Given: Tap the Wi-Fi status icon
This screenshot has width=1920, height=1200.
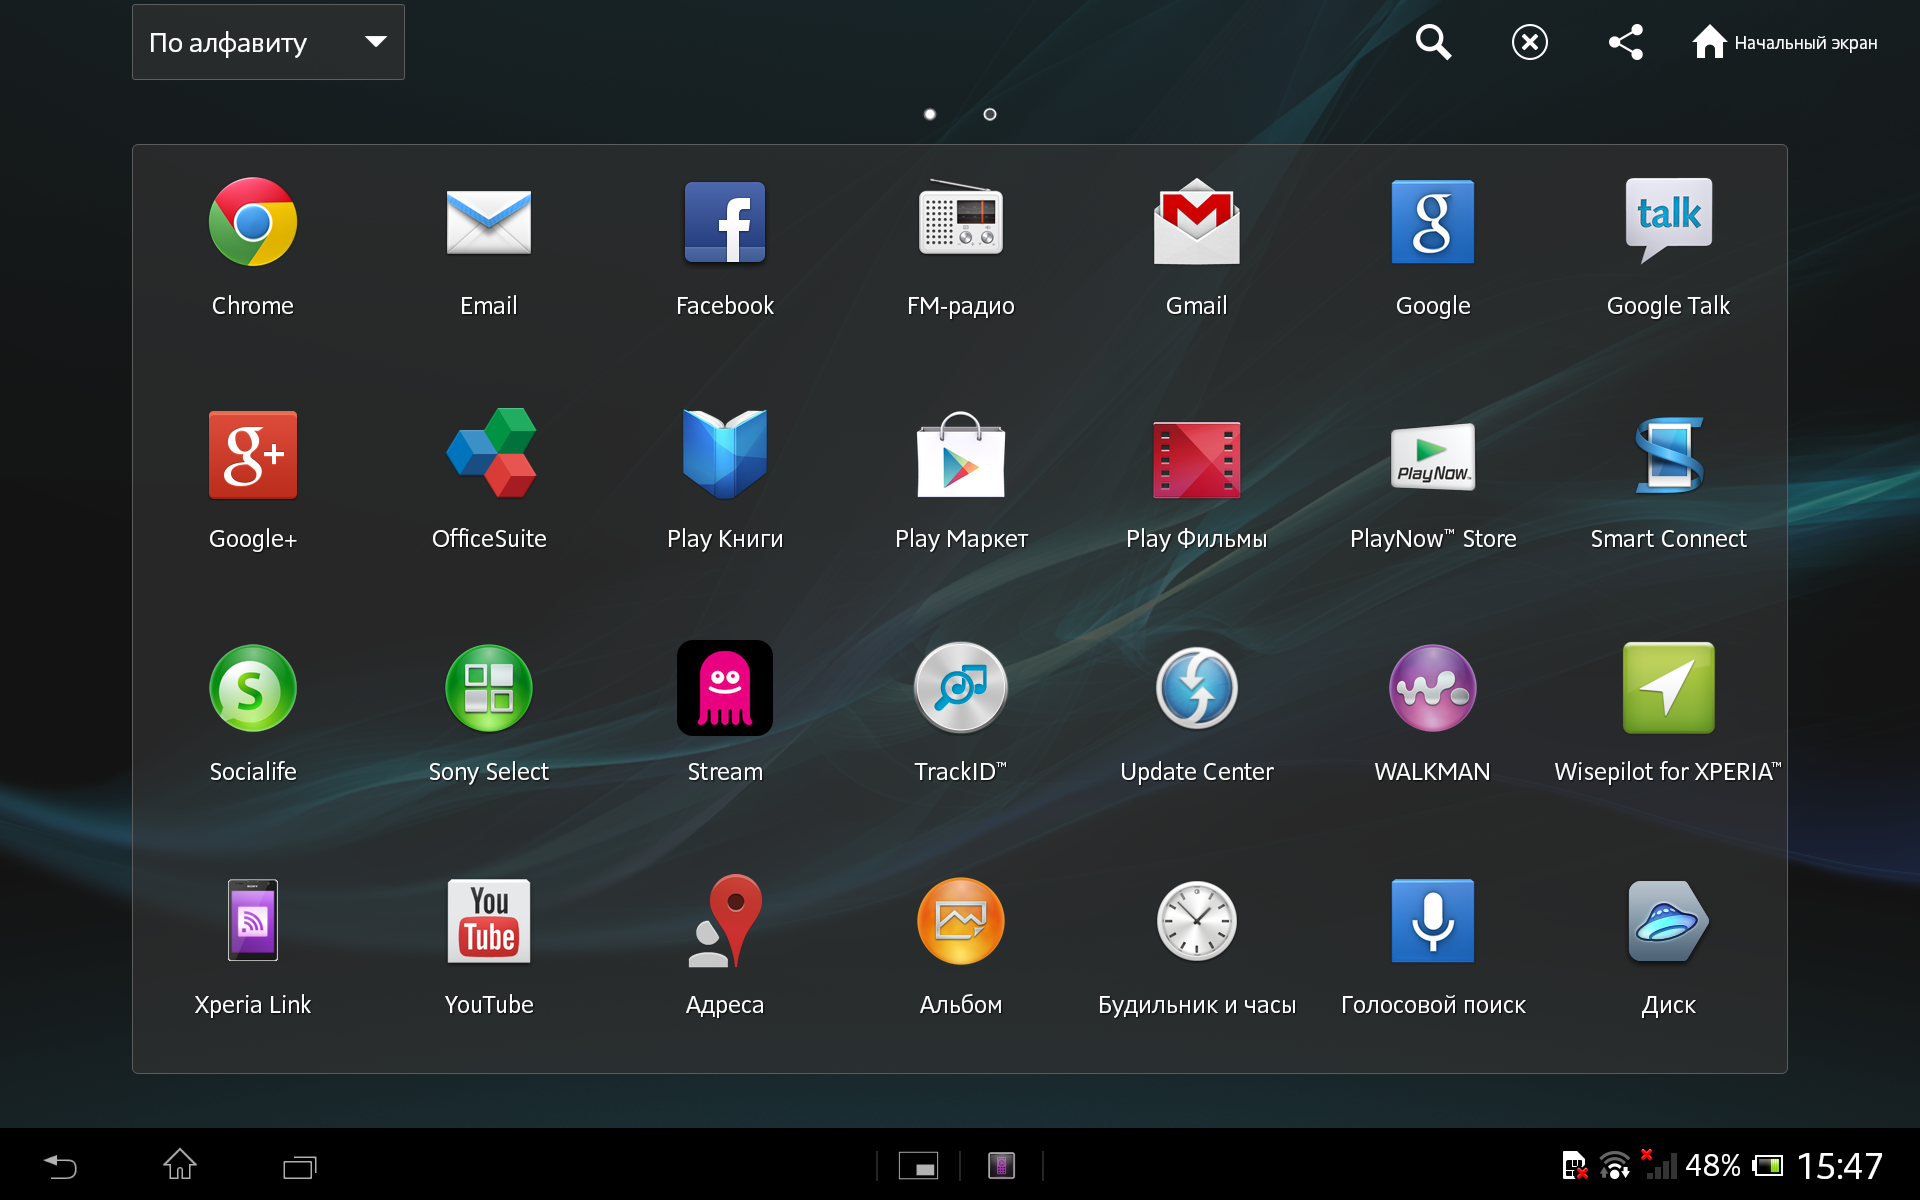Looking at the screenshot, I should pos(1614,1166).
